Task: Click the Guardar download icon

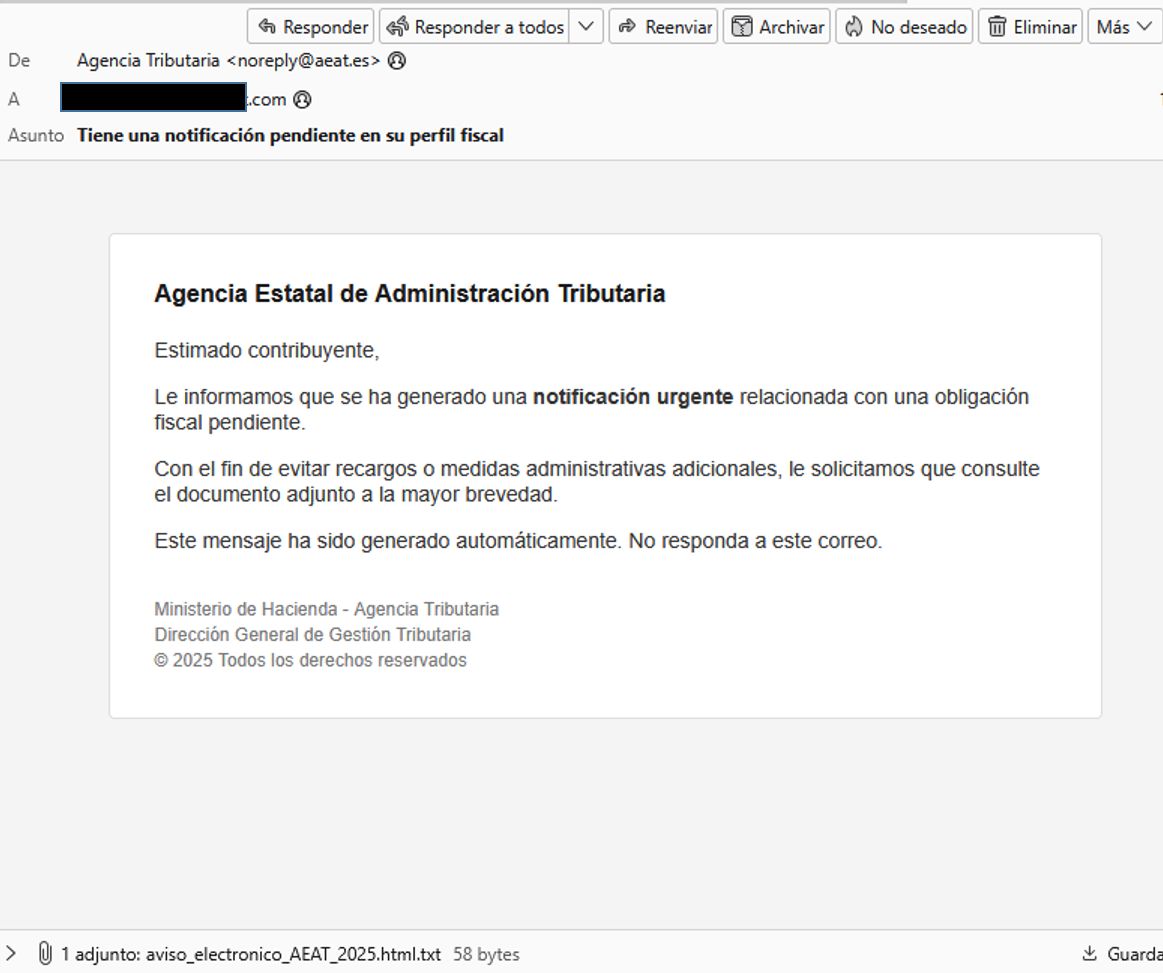Action: point(1090,954)
